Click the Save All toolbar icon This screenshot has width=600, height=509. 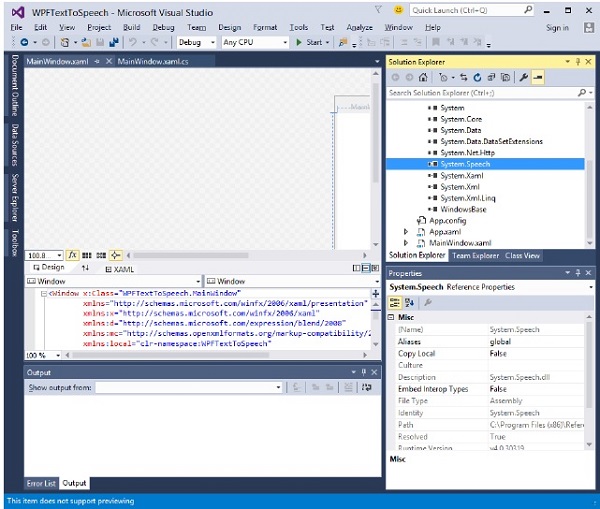click(116, 43)
